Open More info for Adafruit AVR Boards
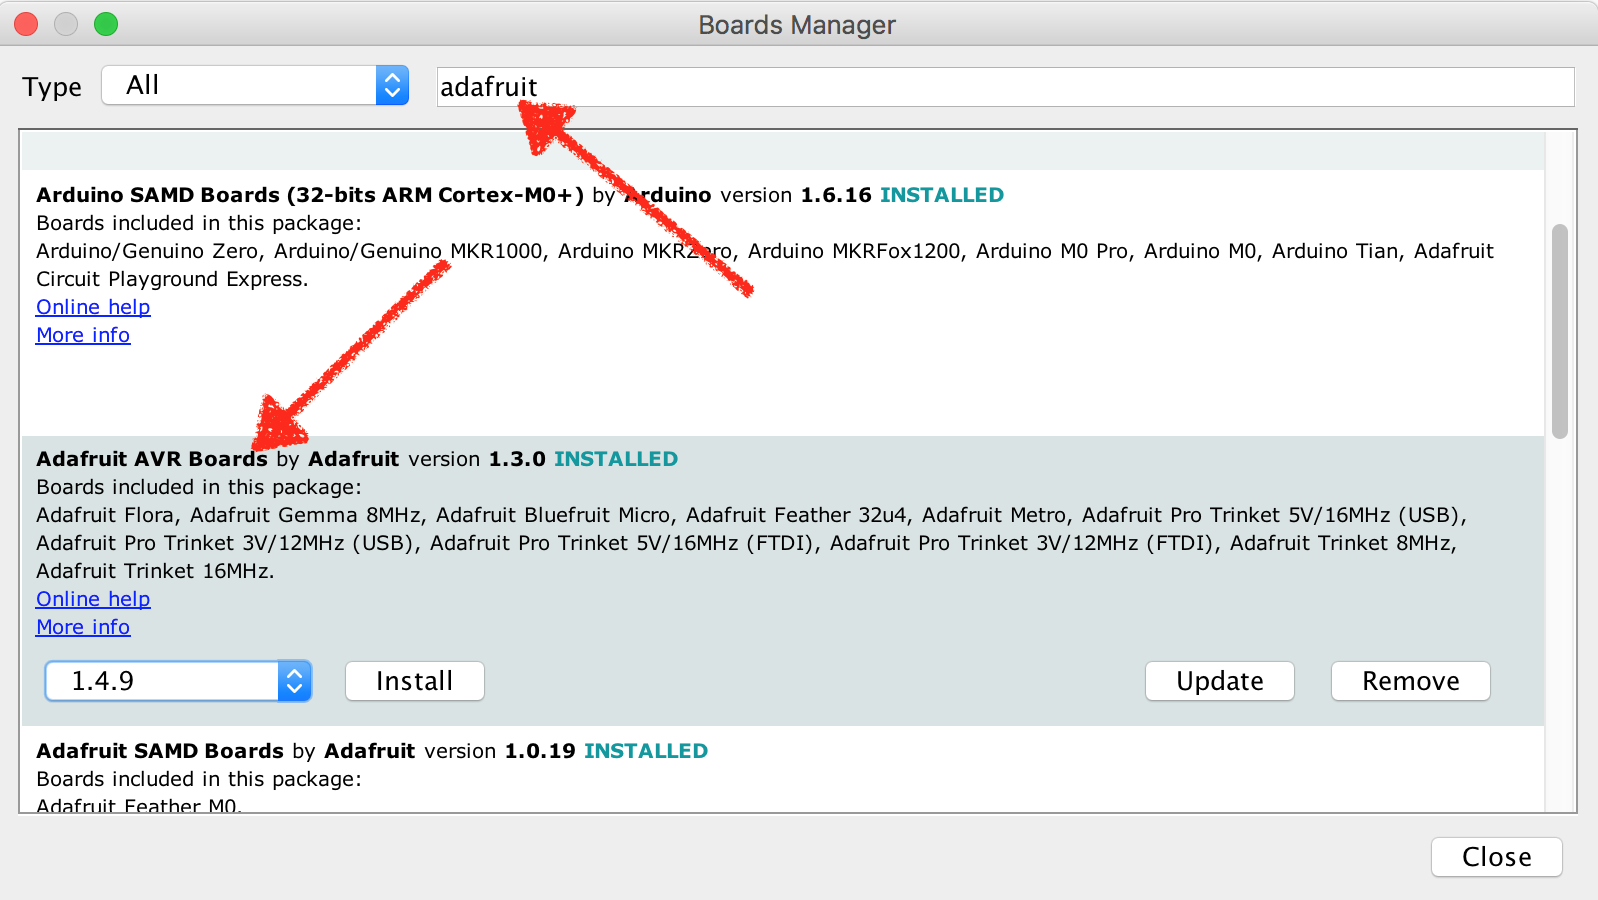Viewport: 1598px width, 900px height. (x=83, y=627)
